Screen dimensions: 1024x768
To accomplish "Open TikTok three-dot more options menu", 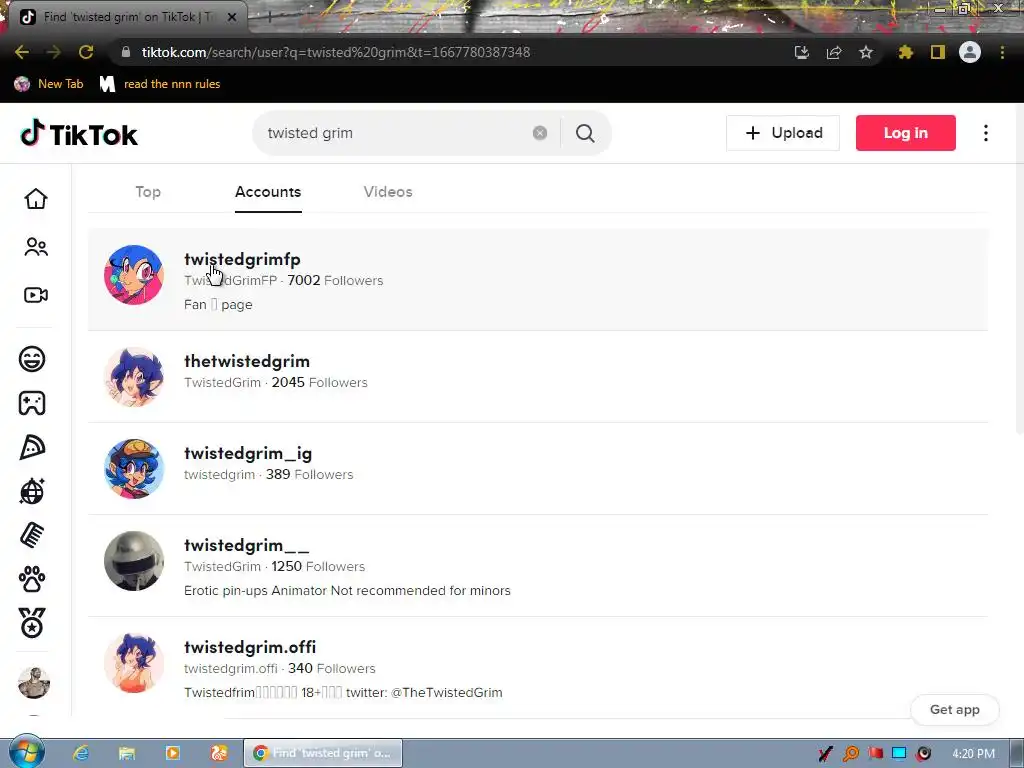I will [x=985, y=133].
